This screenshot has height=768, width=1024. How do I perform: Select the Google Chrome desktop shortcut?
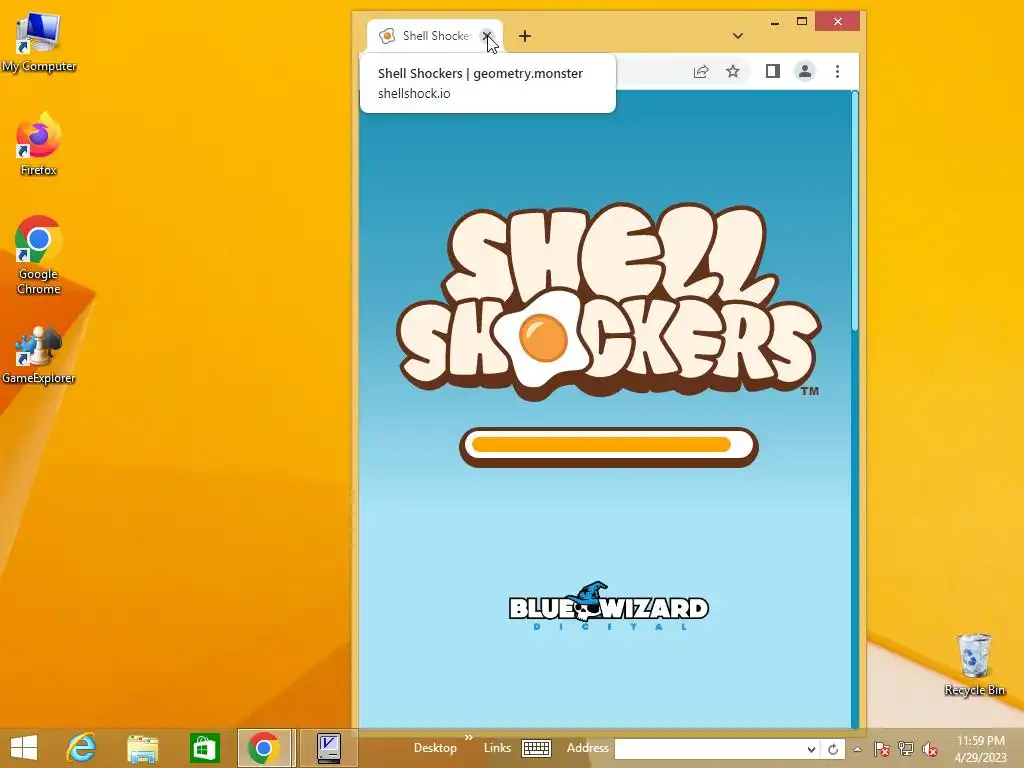39,255
